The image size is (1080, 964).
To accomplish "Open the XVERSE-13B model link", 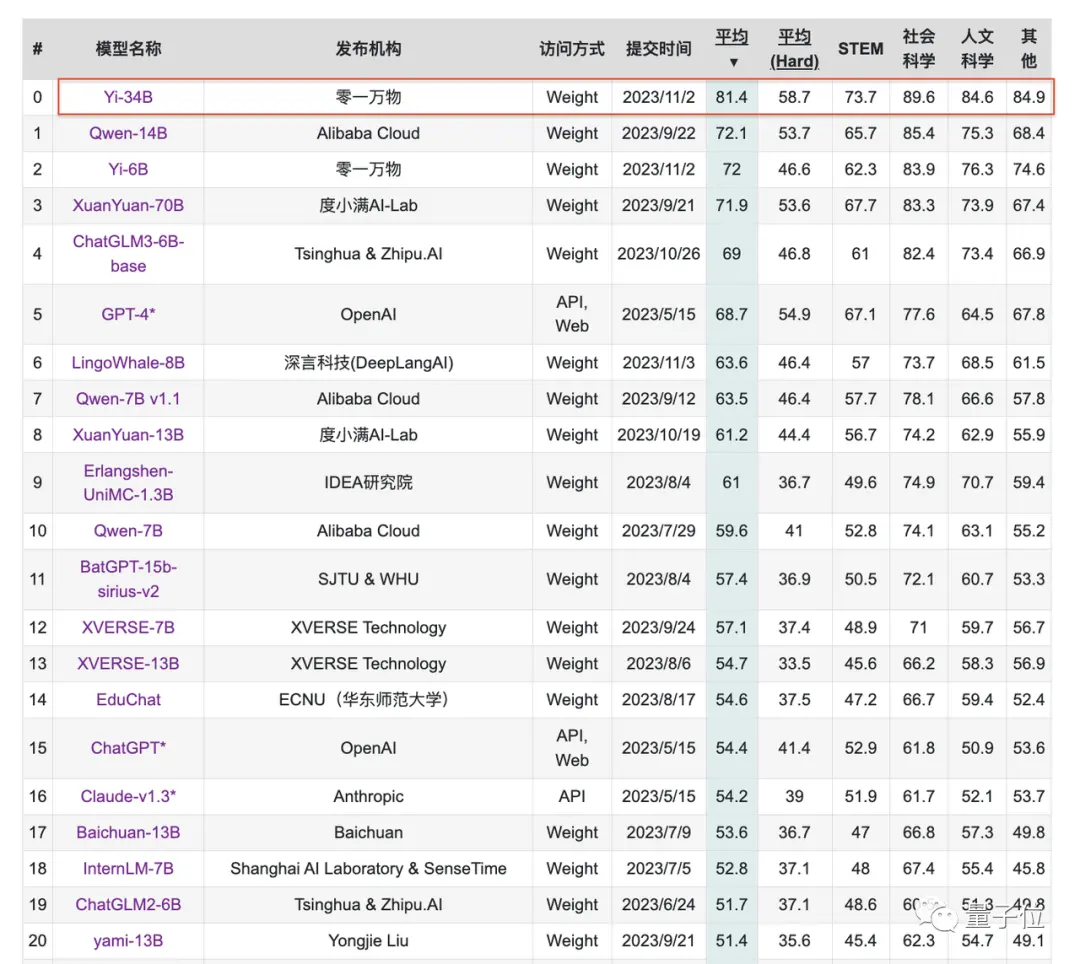I will 128,663.
